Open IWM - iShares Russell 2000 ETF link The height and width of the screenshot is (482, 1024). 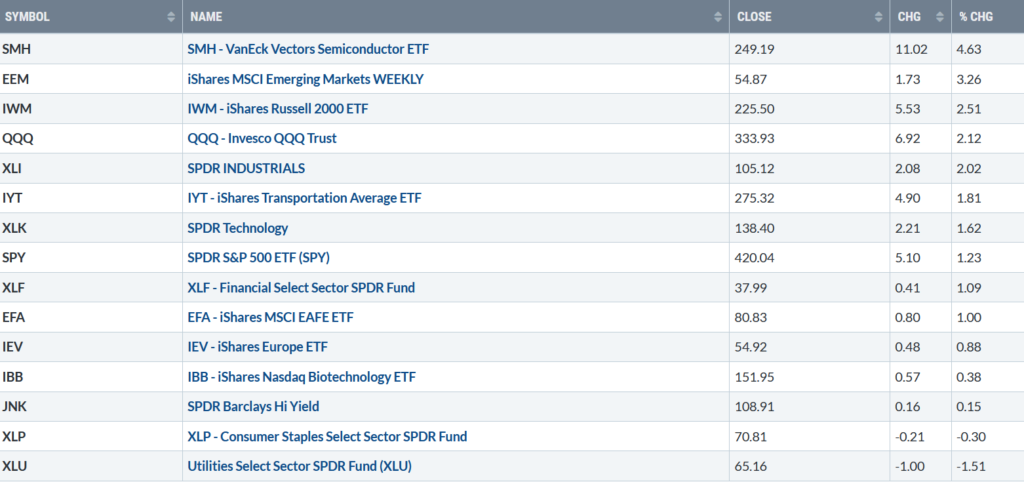278,109
